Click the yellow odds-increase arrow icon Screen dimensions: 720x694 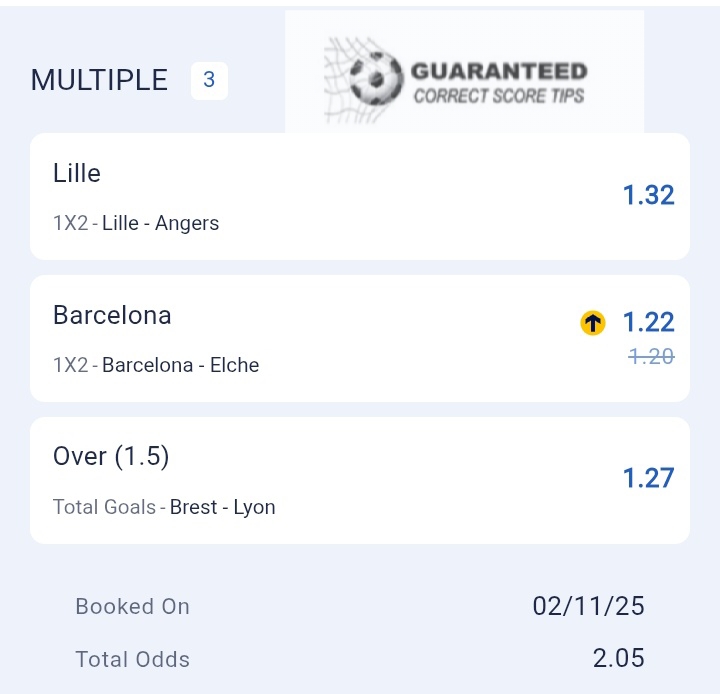[593, 322]
